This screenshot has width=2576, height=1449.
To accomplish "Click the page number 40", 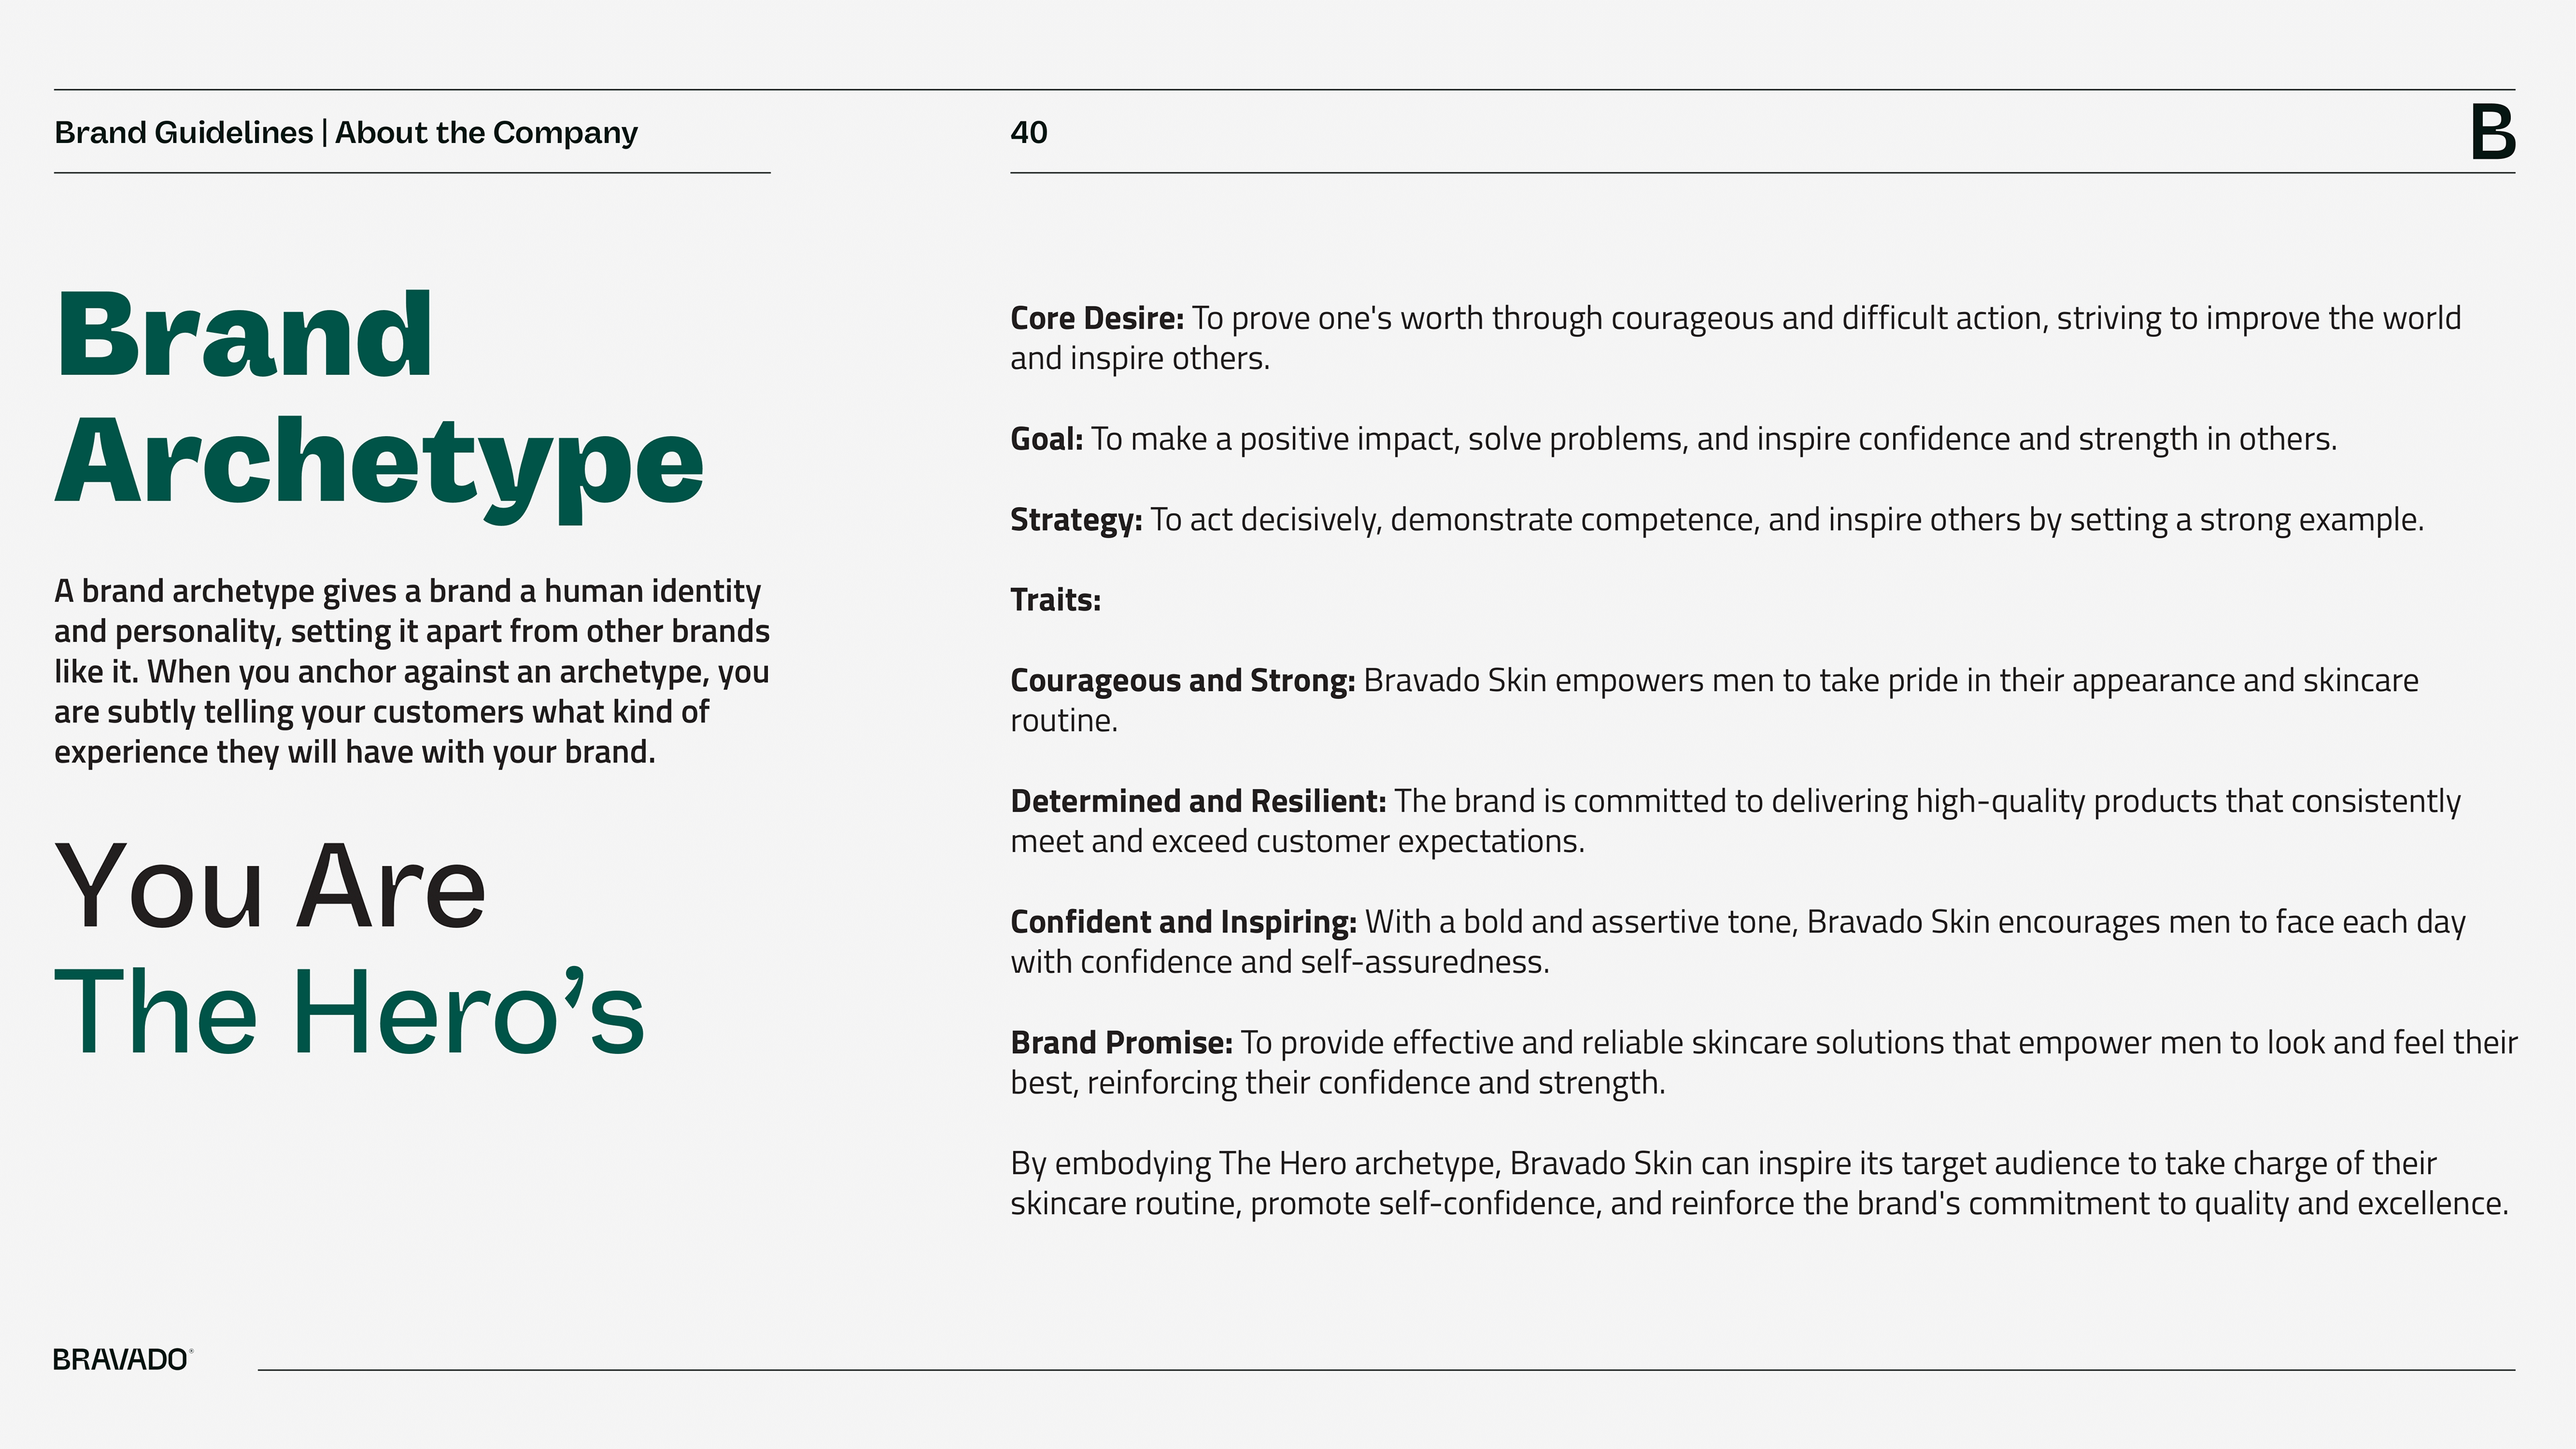I will point(1028,132).
